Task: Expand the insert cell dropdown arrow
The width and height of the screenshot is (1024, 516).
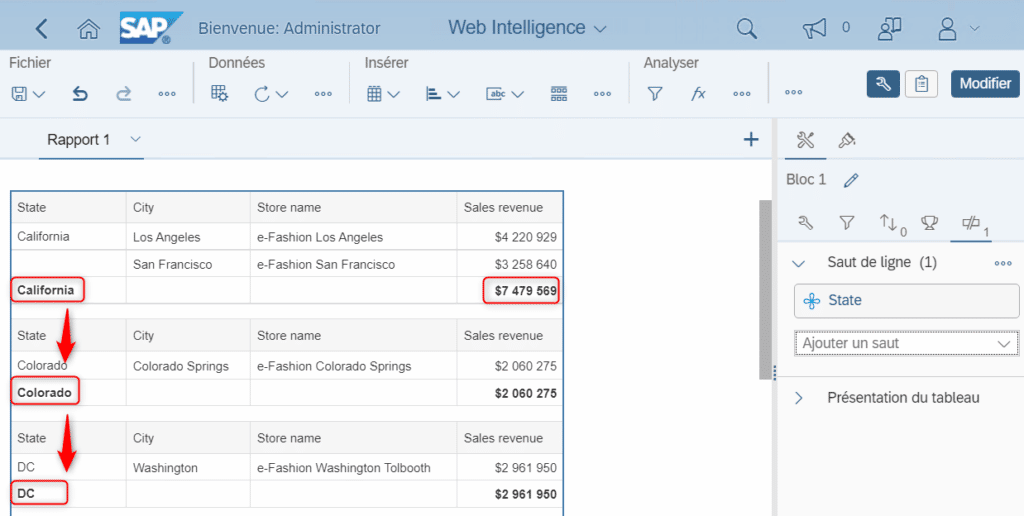Action: (x=517, y=95)
